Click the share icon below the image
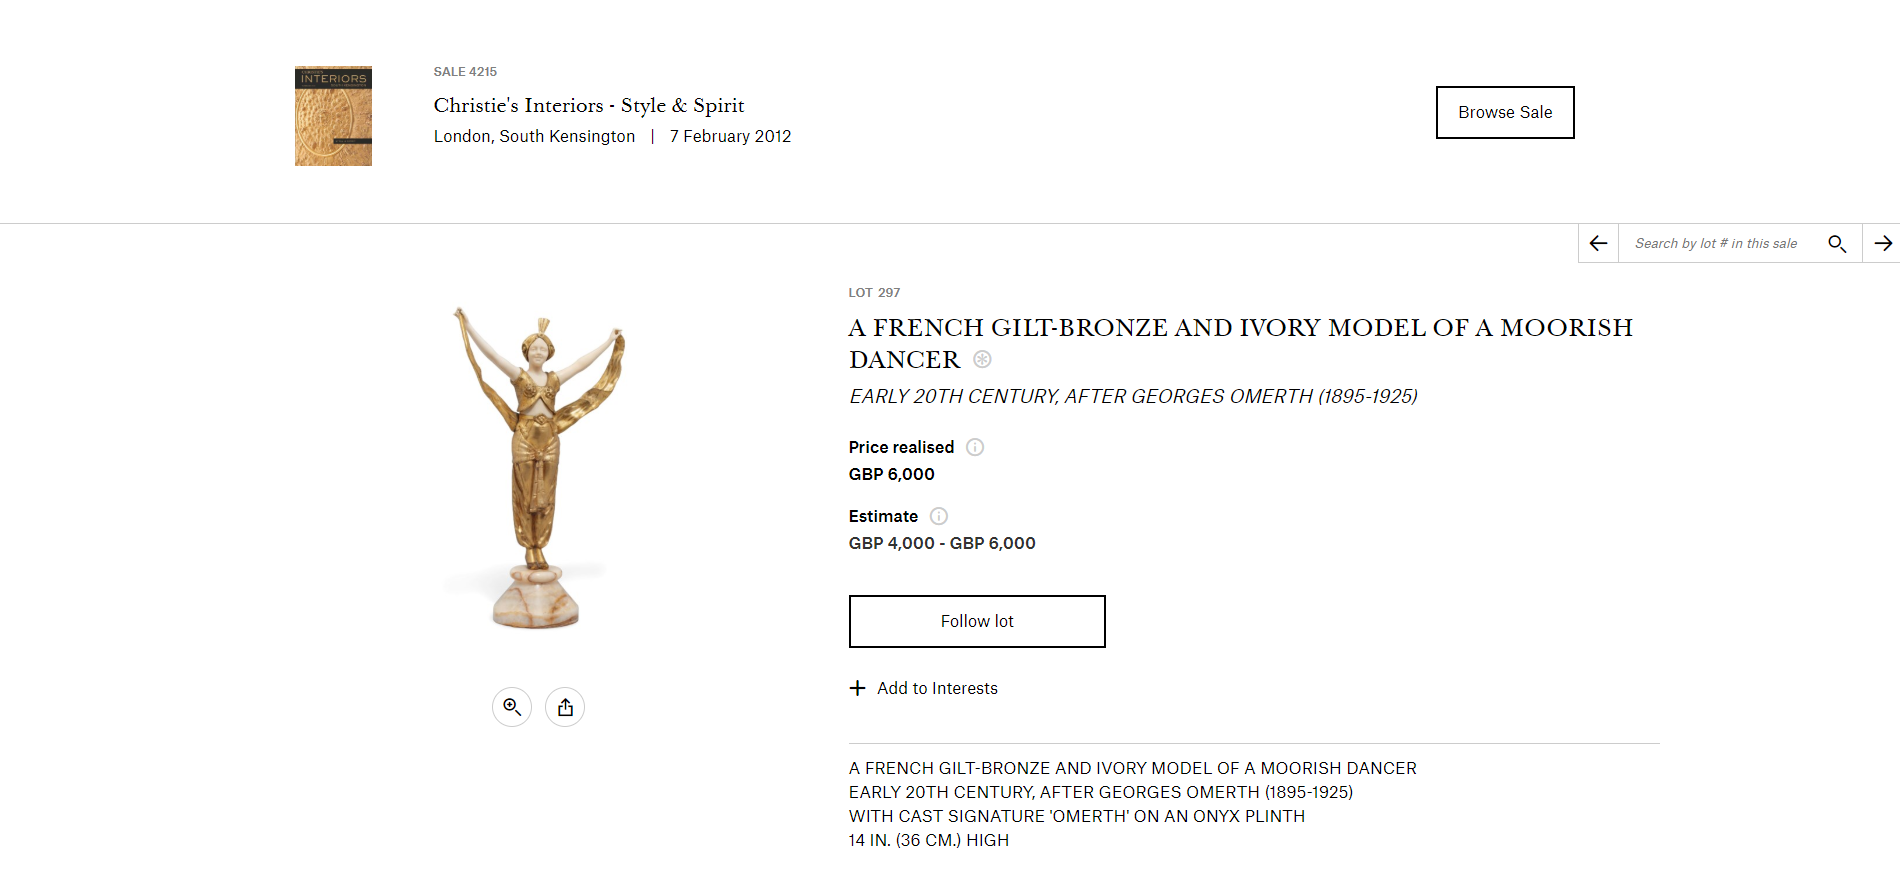This screenshot has height=884, width=1900. [x=565, y=707]
